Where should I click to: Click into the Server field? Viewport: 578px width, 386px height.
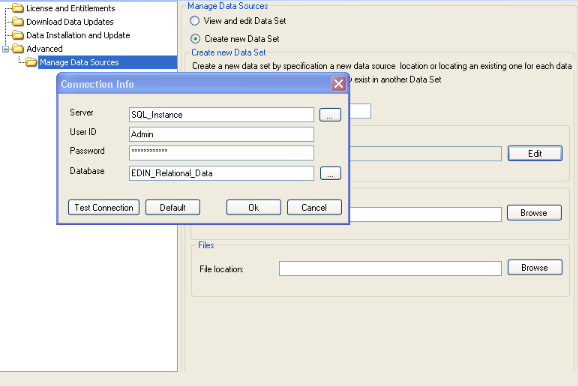221,115
